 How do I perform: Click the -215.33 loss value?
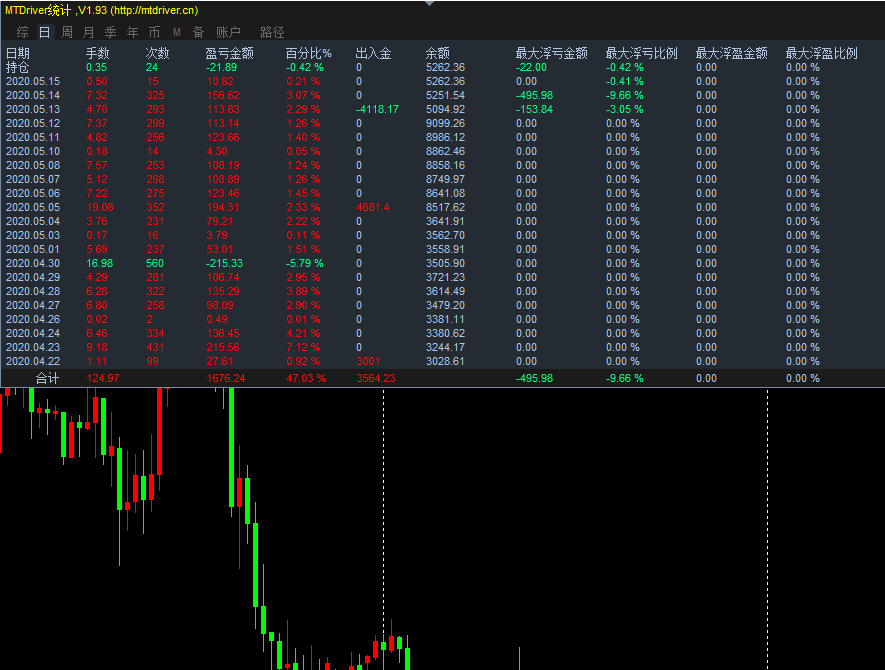click(224, 263)
